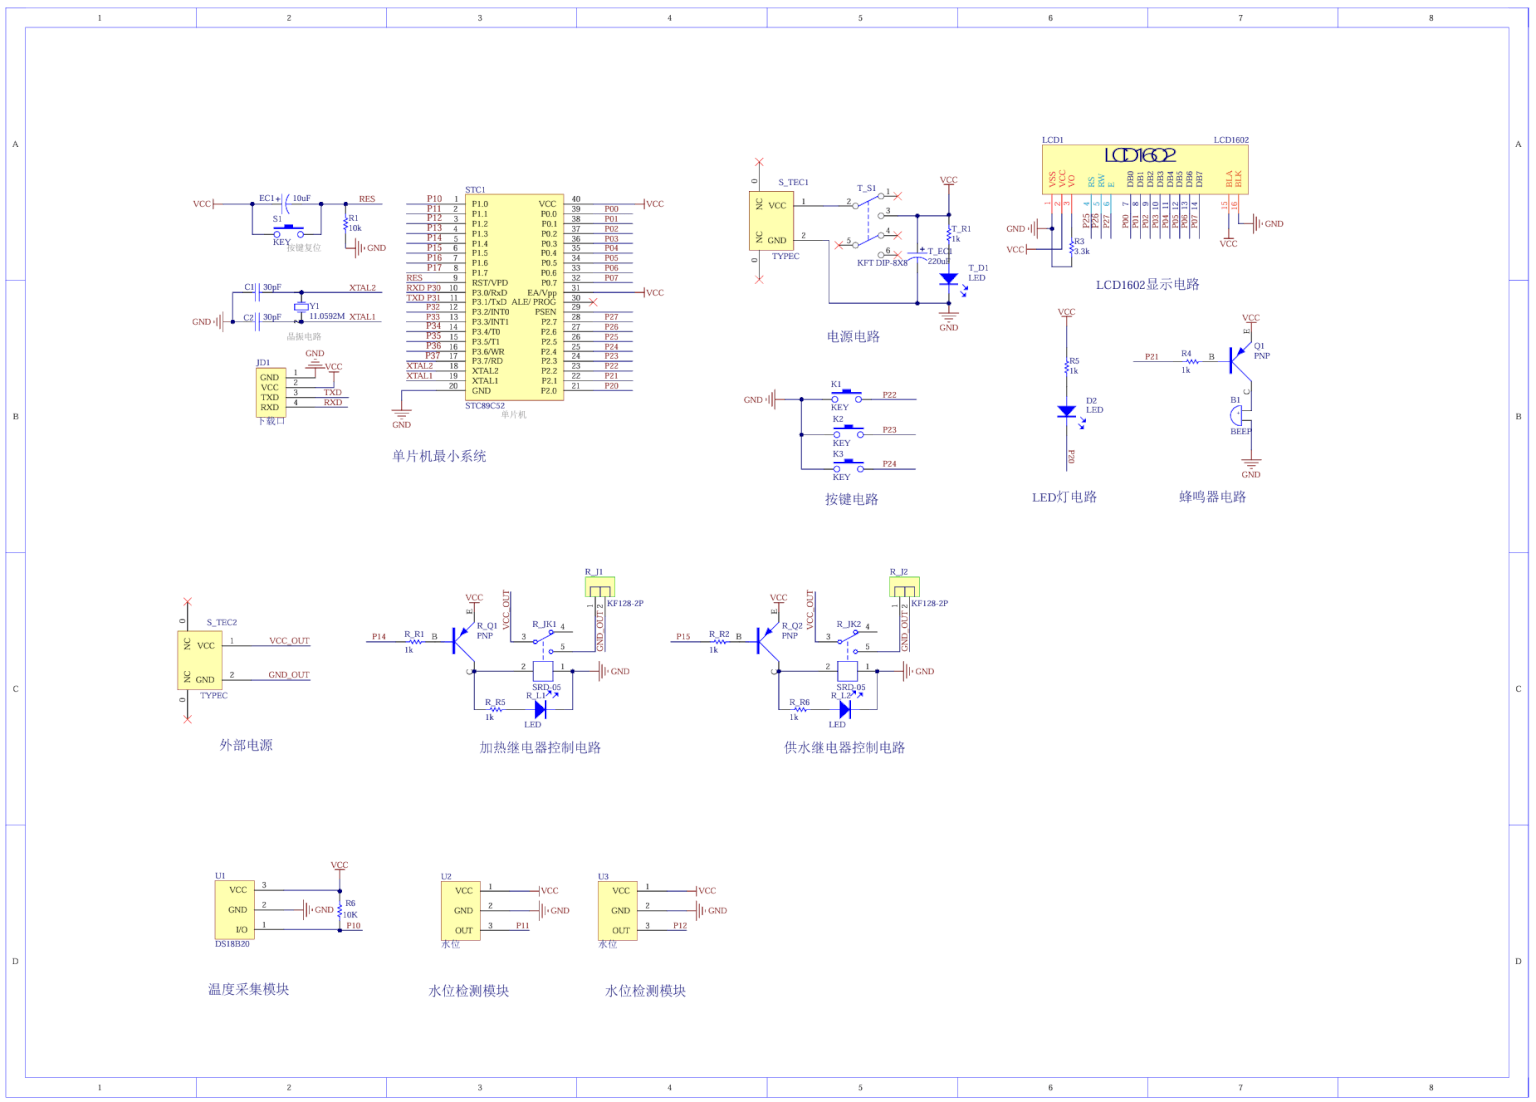
Task: Click resistor R3 3.3k under the LCD
Action: (x=1069, y=245)
